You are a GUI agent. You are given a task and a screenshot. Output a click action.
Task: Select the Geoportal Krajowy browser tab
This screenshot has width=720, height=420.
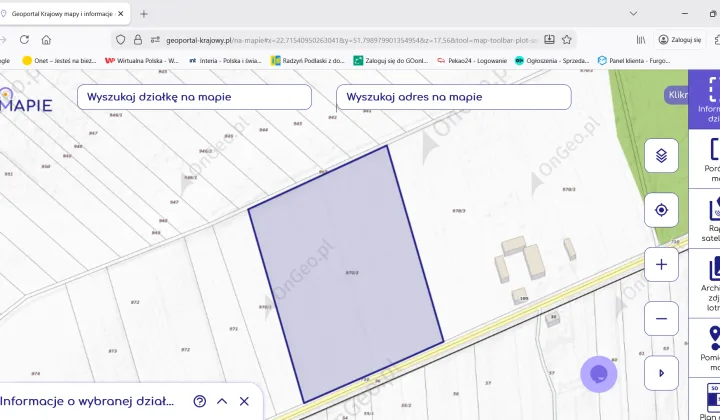point(64,14)
